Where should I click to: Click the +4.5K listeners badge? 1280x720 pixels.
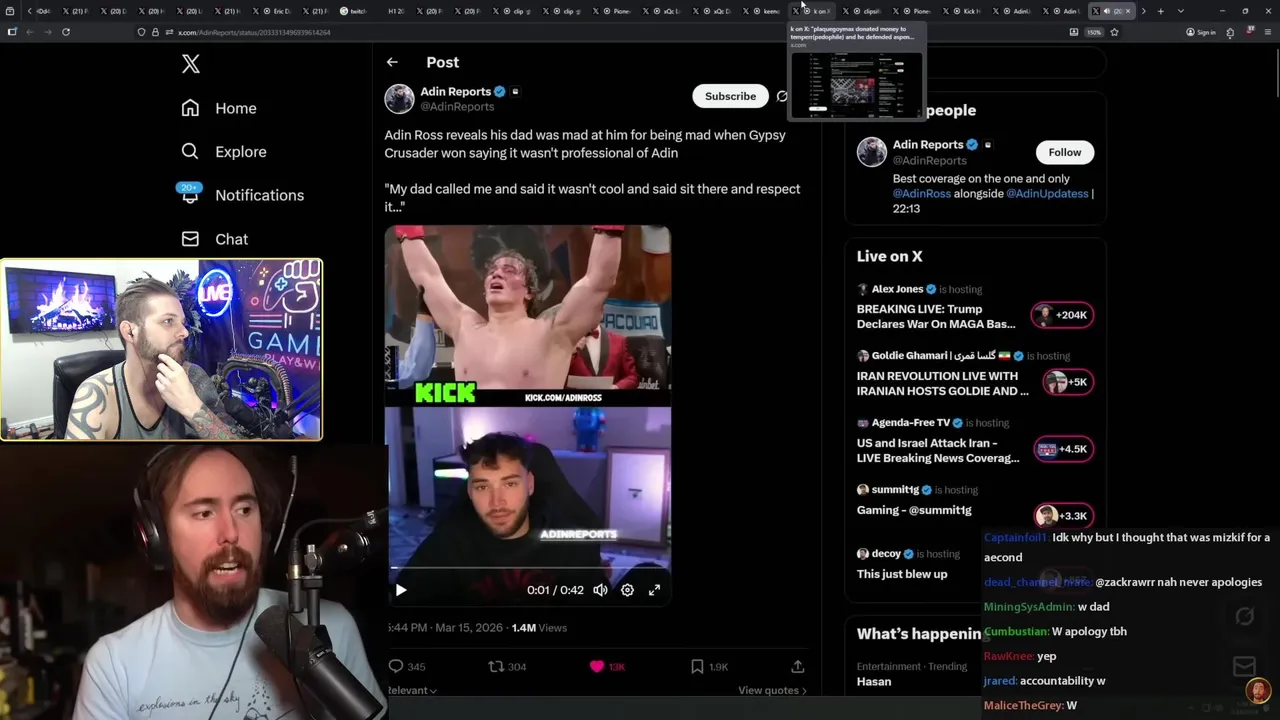pyautogui.click(x=1062, y=449)
